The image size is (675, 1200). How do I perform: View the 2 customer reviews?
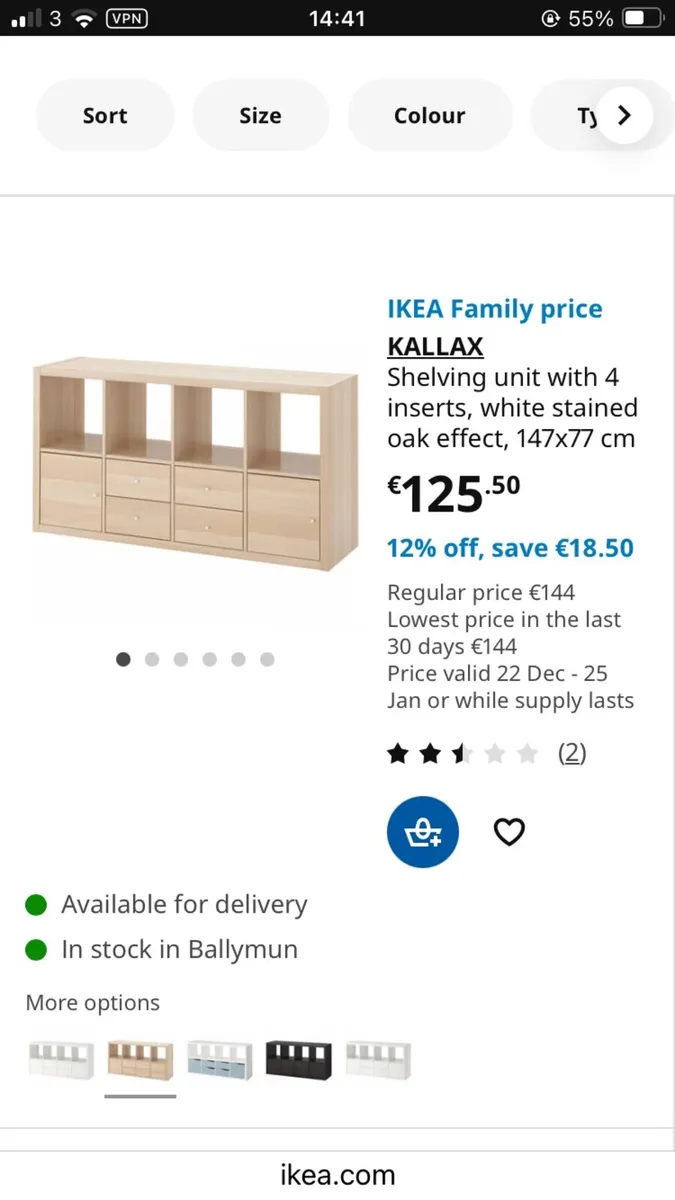click(572, 753)
